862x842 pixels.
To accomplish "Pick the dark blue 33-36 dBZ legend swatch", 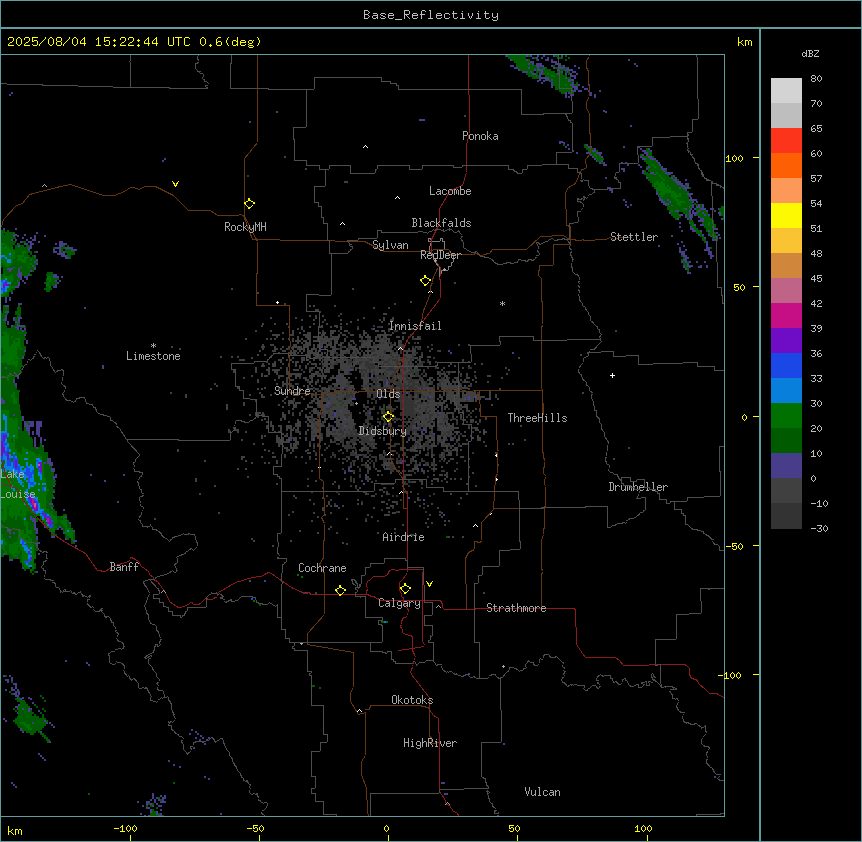I will click(x=786, y=365).
